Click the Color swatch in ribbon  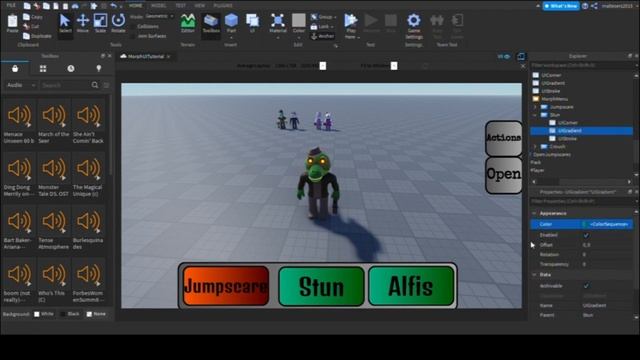point(298,20)
